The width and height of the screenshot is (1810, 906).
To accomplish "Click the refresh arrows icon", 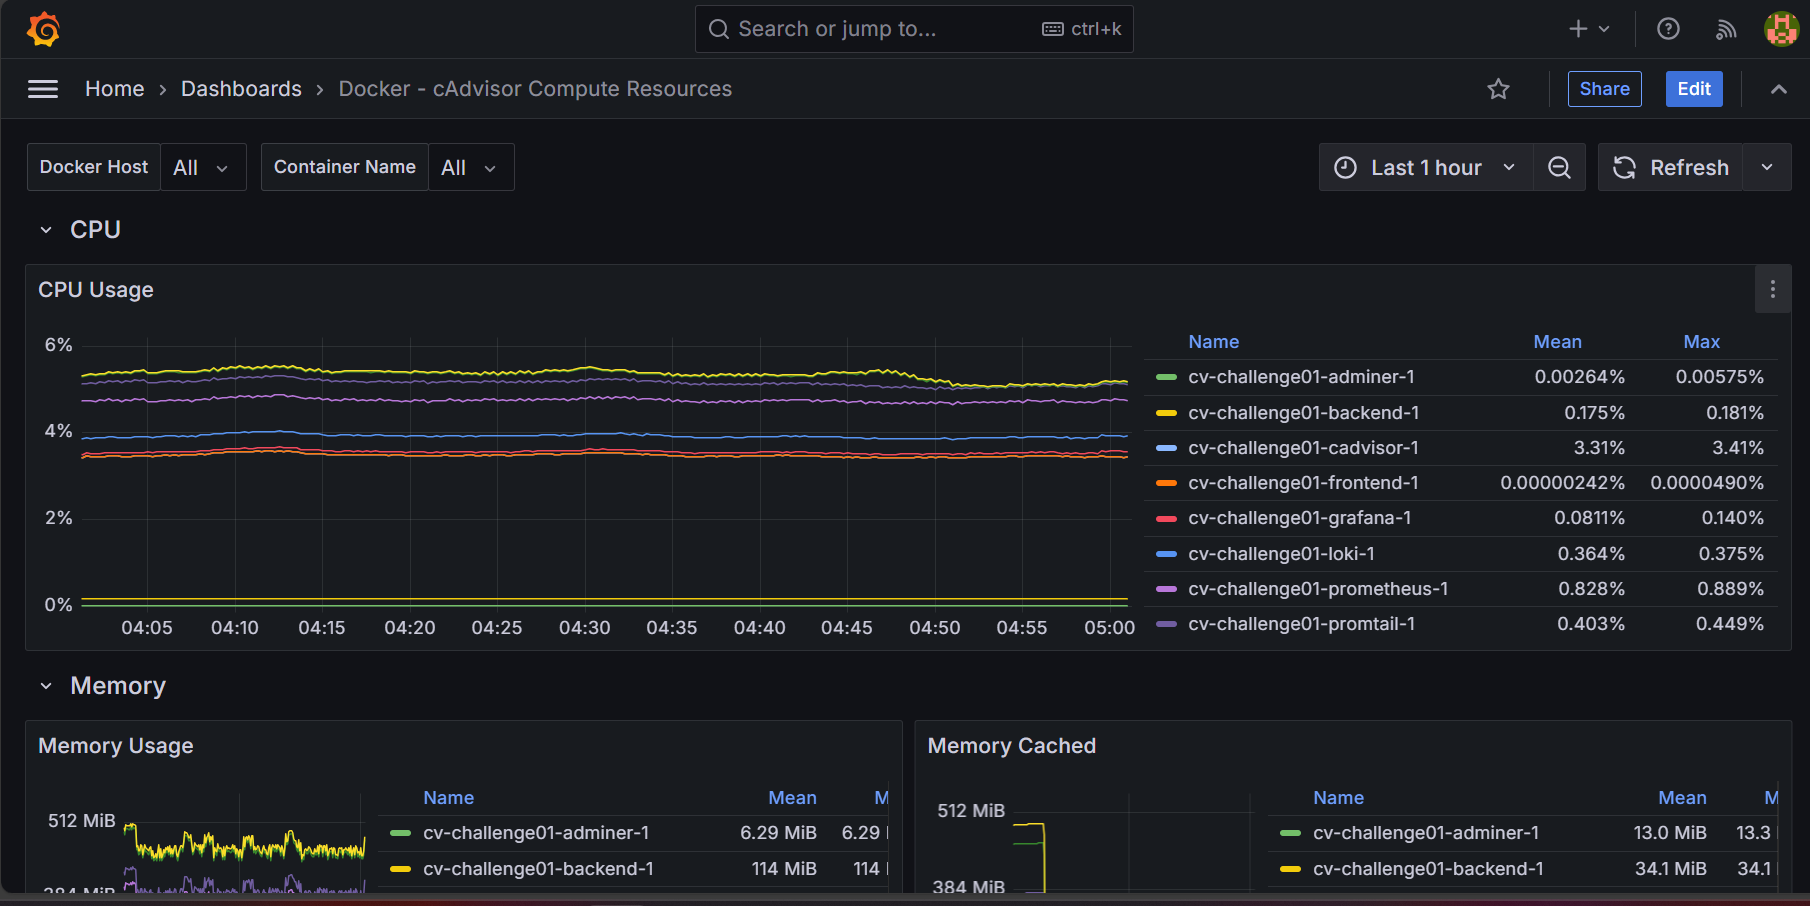I will pyautogui.click(x=1624, y=167).
